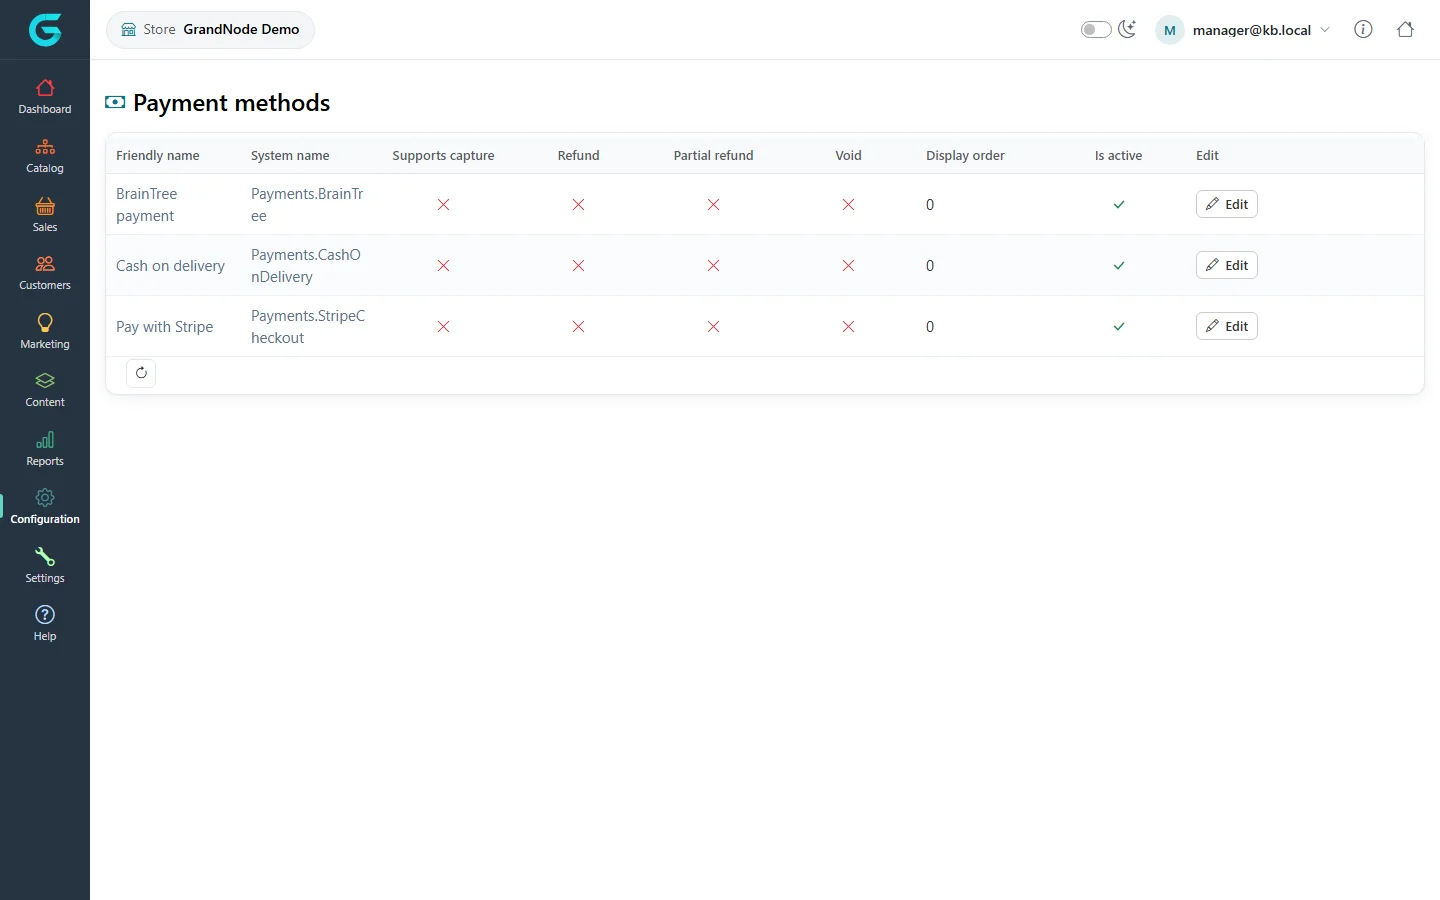Image resolution: width=1440 pixels, height=900 pixels.
Task: Open the Store GrandNode Demo selector
Action: pyautogui.click(x=210, y=29)
